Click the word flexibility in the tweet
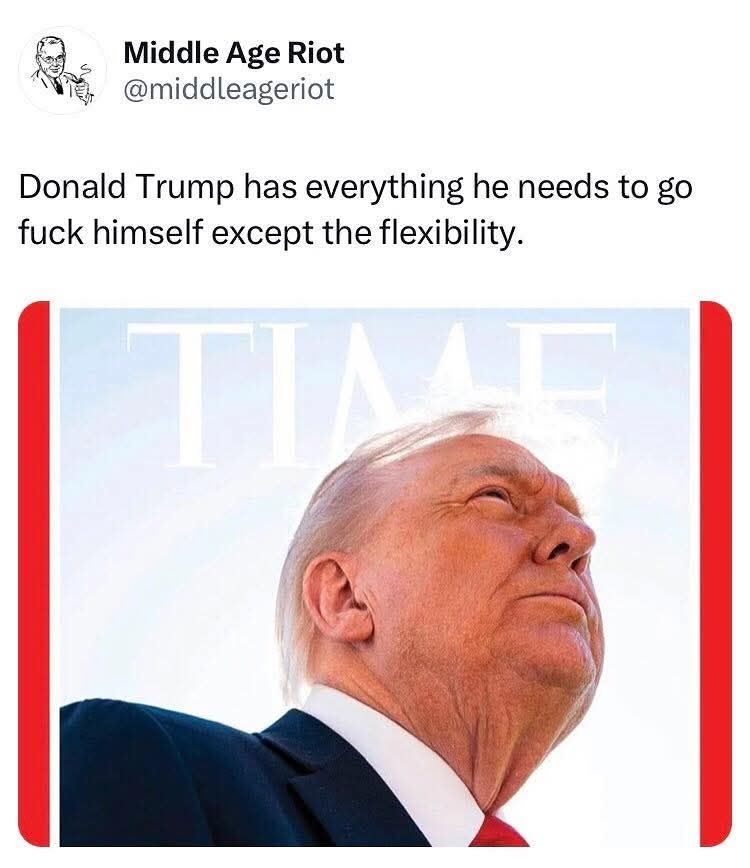Viewport: 750px width, 868px height. 449,232
